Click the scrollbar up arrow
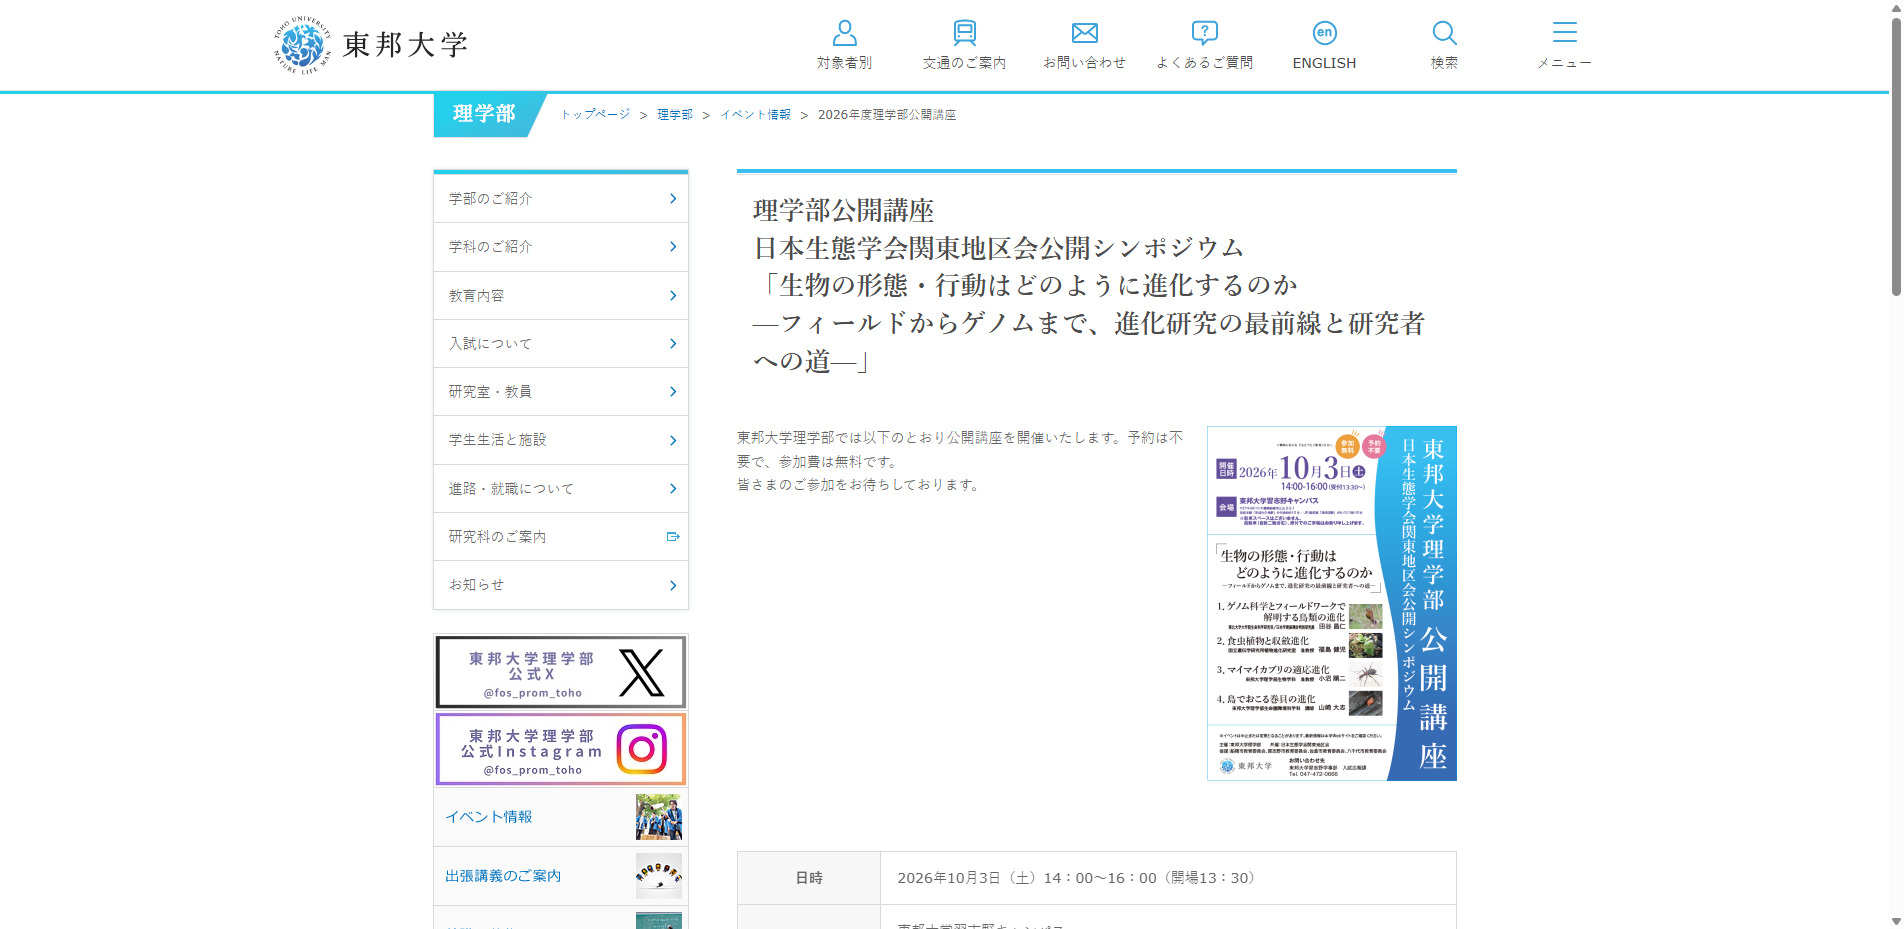 [x=1896, y=7]
